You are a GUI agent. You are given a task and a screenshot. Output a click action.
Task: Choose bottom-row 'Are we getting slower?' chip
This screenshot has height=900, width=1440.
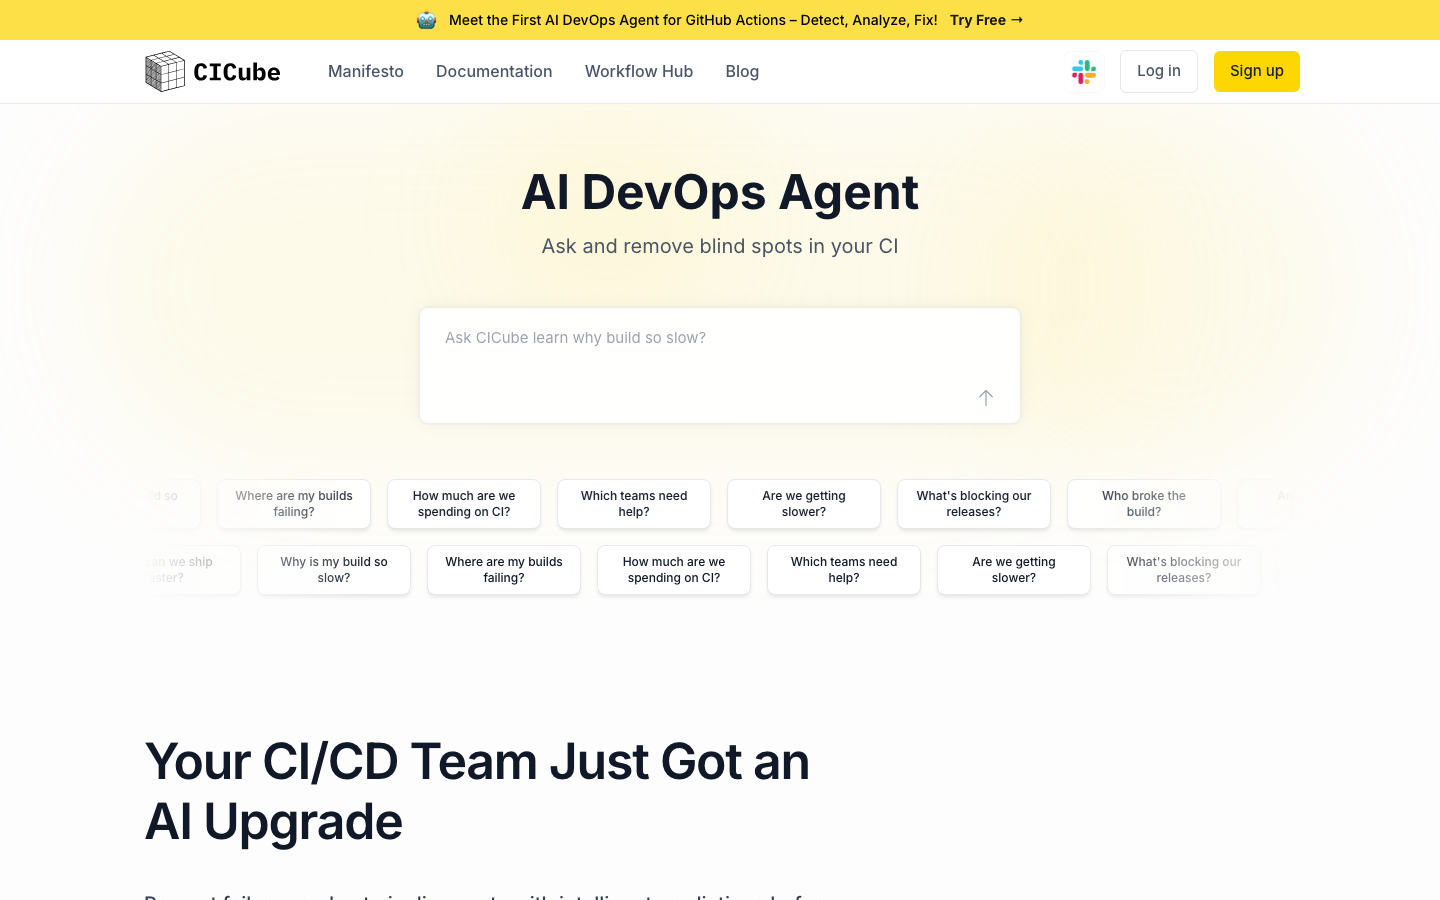pos(1014,570)
